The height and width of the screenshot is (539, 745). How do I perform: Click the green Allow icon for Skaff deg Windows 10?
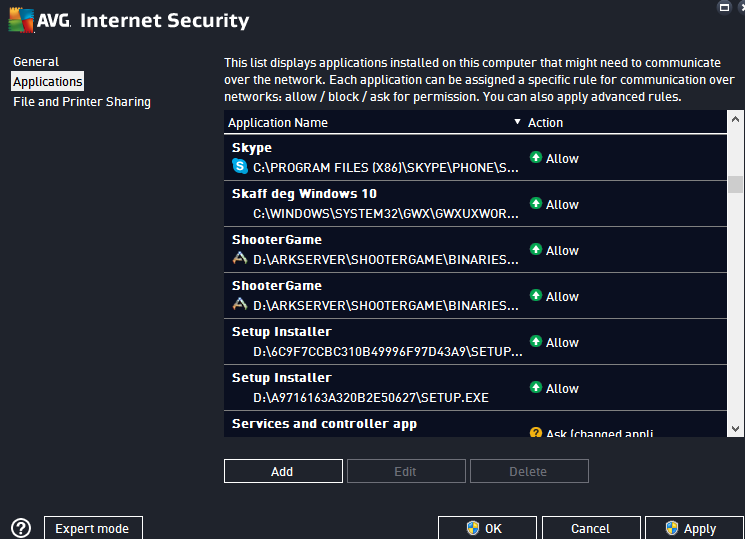(535, 204)
